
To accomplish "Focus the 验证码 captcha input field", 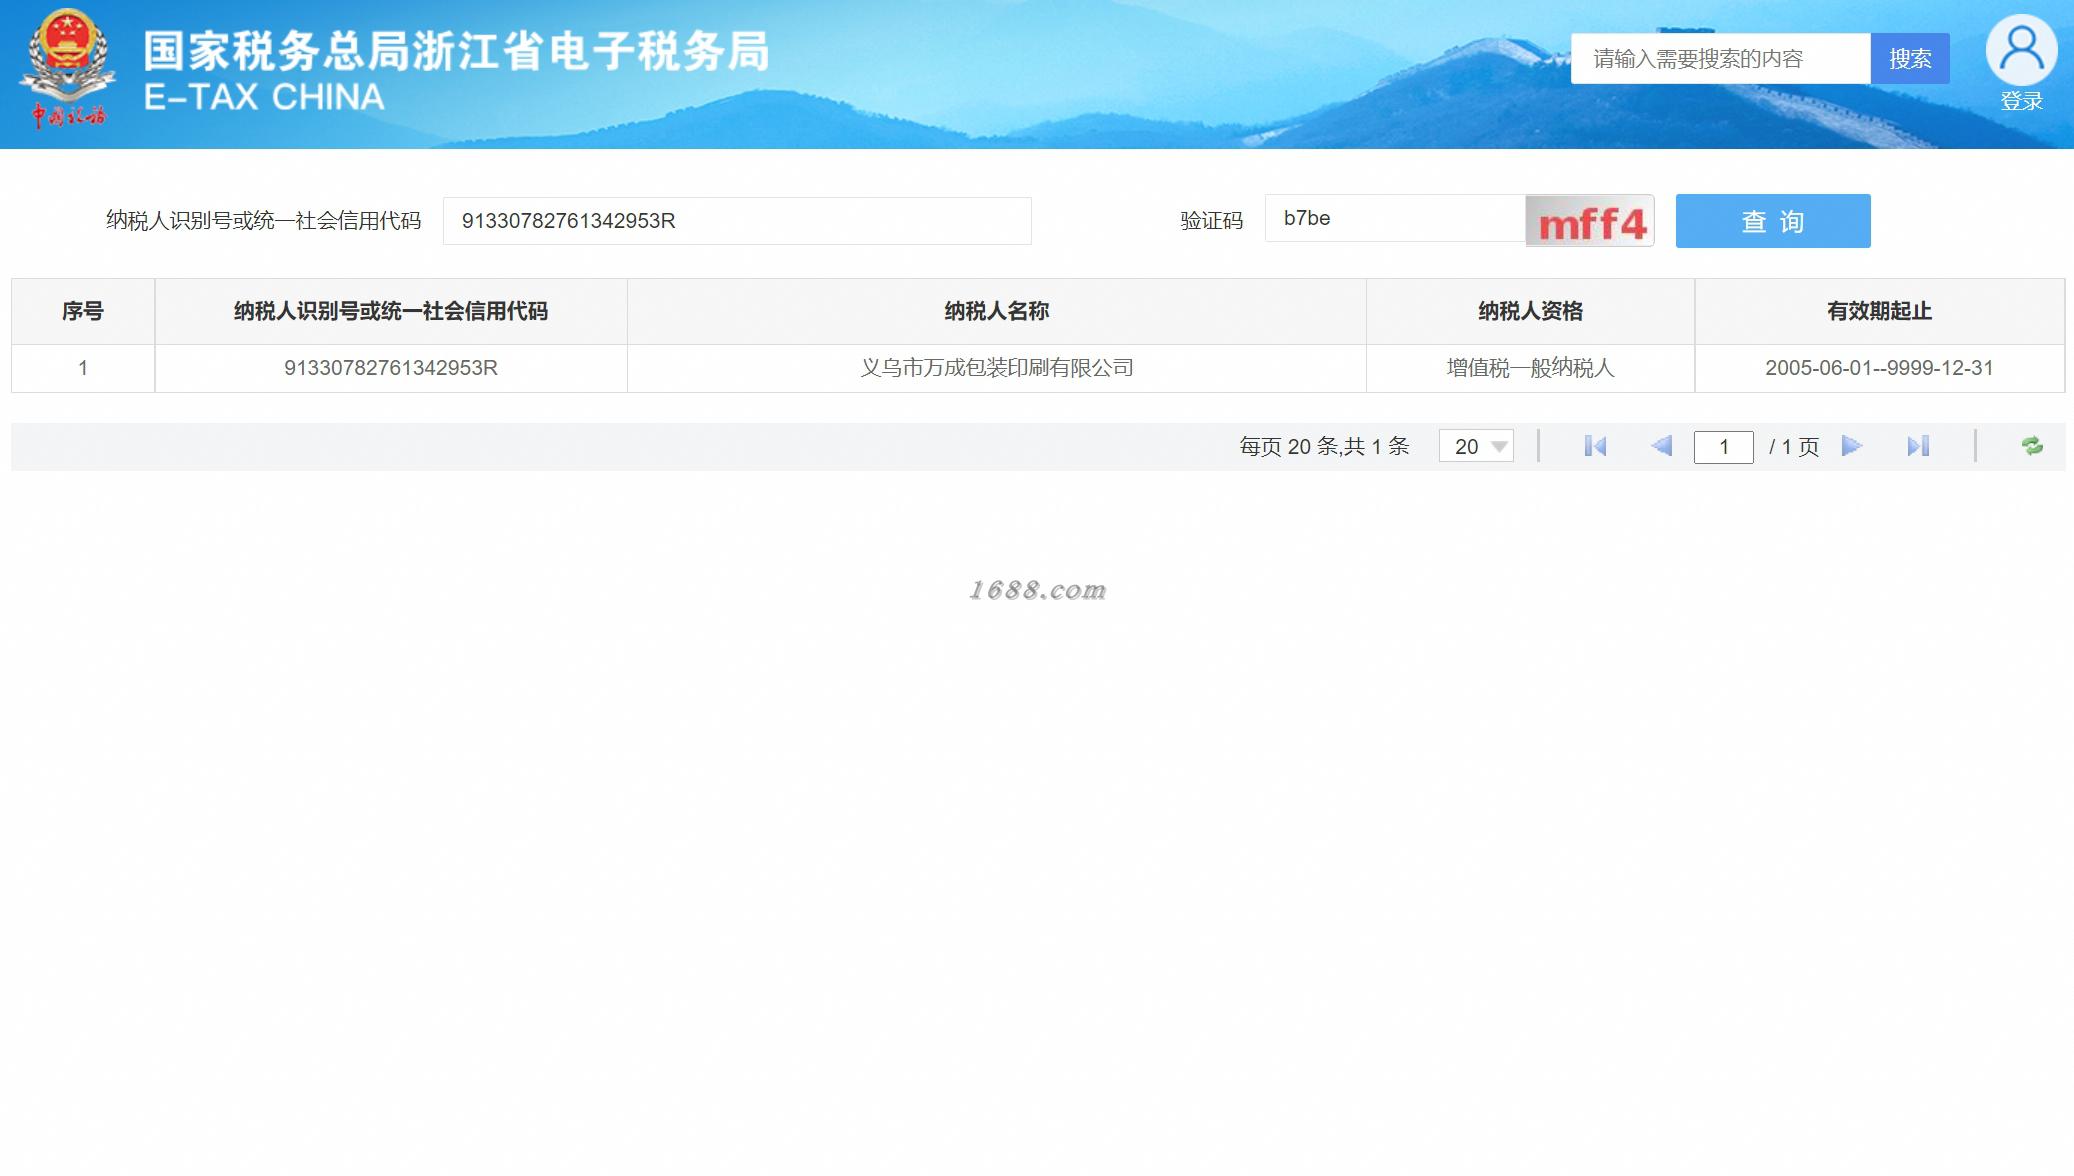I will [1395, 218].
